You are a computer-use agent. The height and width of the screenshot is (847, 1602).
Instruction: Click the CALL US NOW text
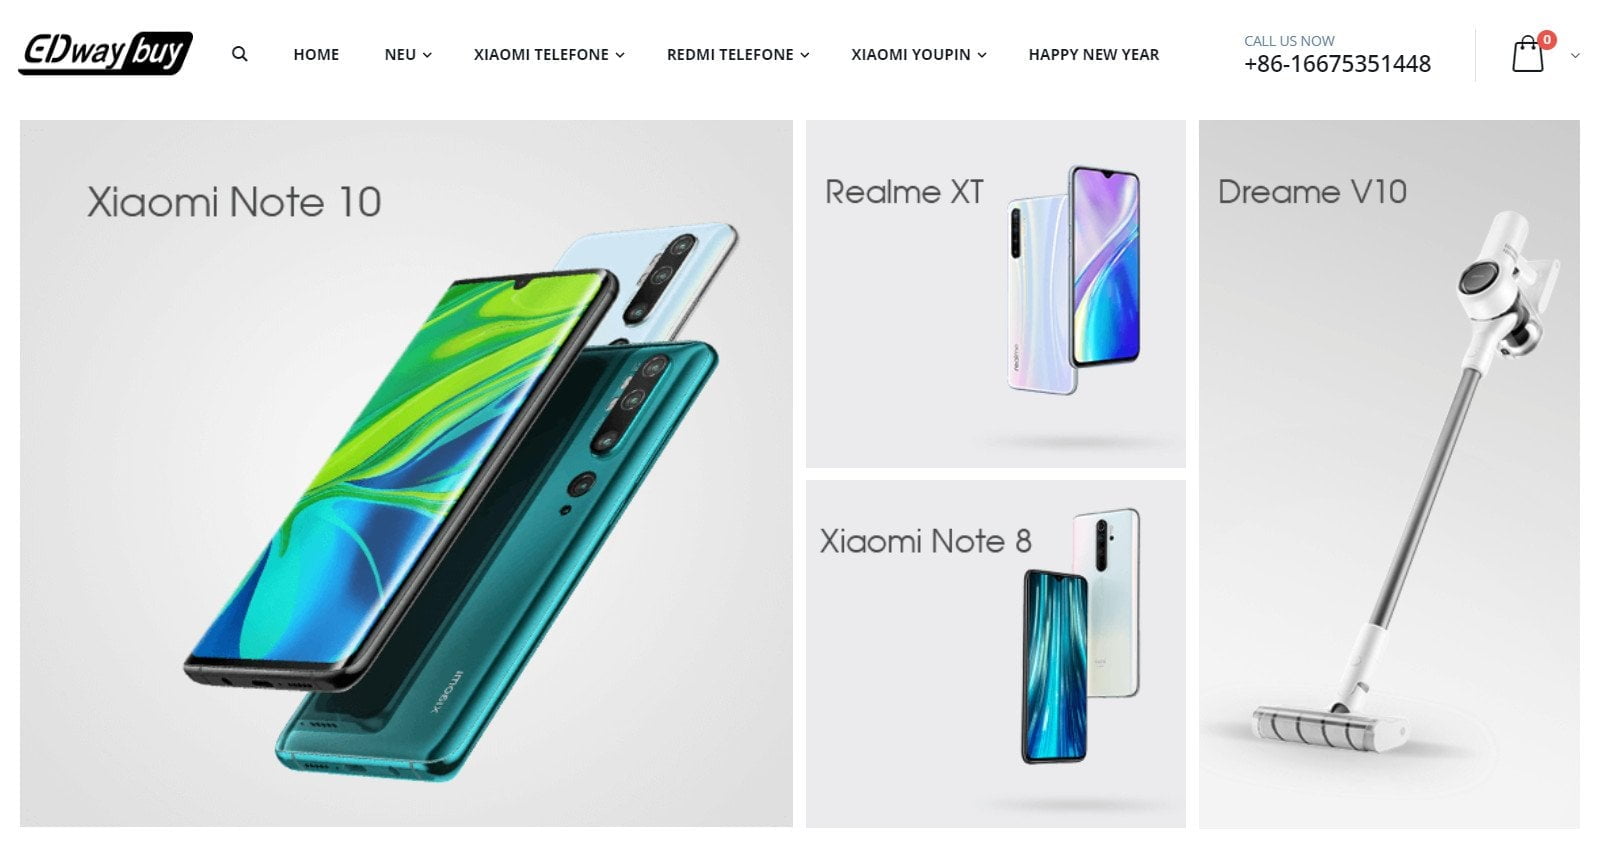click(x=1289, y=41)
